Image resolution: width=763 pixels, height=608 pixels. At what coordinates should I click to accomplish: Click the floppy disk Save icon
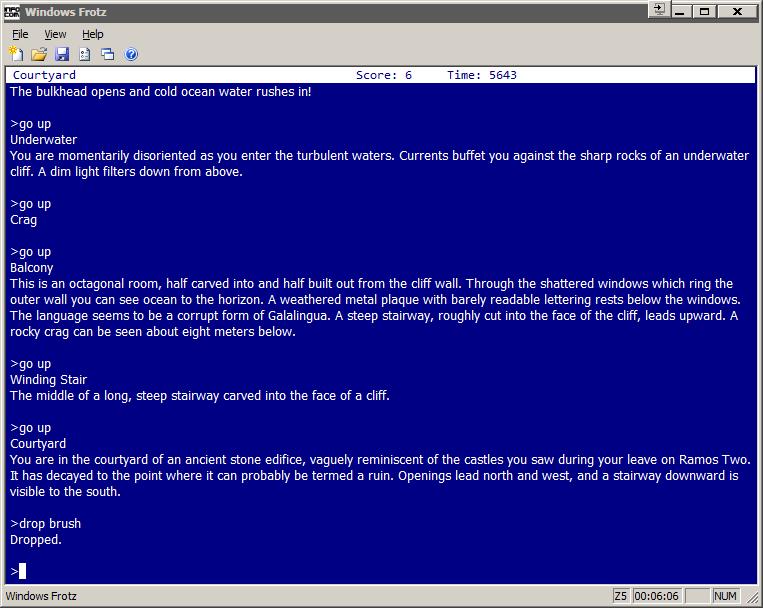pos(62,54)
